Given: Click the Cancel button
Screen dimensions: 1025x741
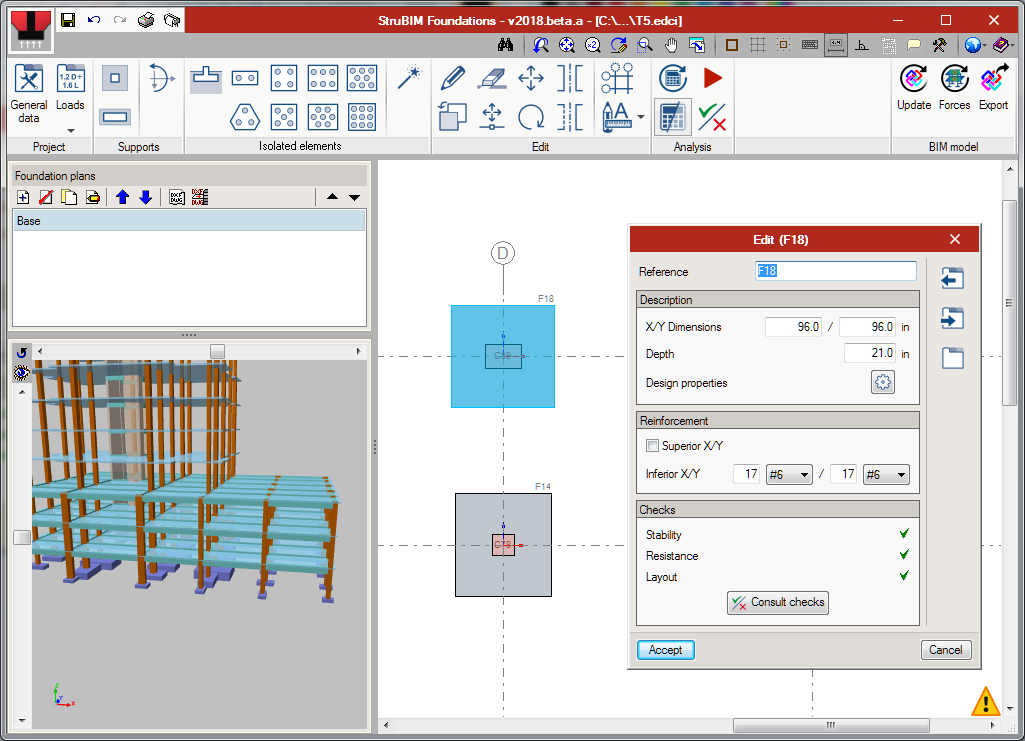Looking at the screenshot, I should pos(945,650).
